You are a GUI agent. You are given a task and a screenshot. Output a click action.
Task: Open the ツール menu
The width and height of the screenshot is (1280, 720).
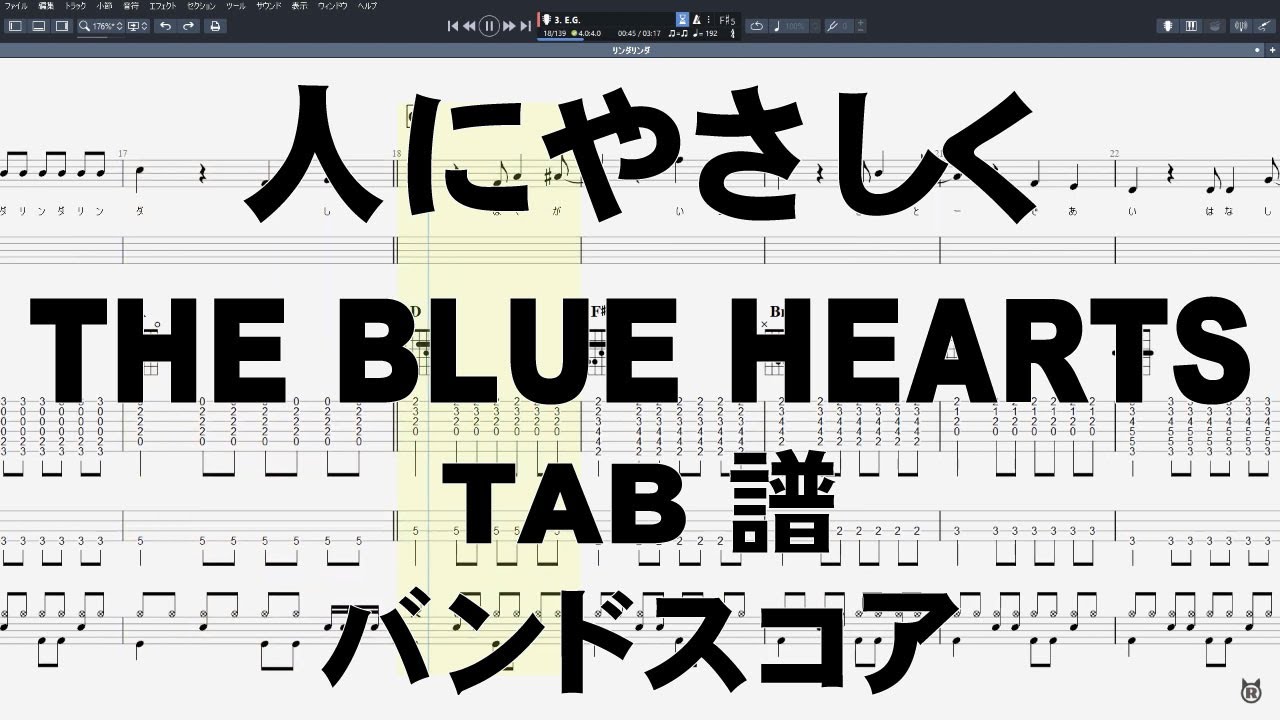click(x=235, y=6)
